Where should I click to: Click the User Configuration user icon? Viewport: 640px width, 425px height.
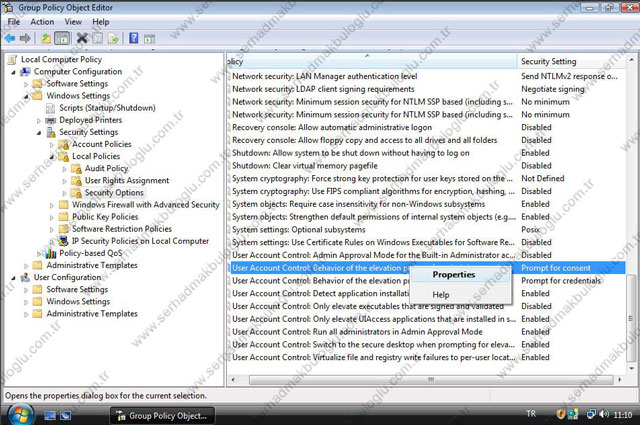pos(25,278)
